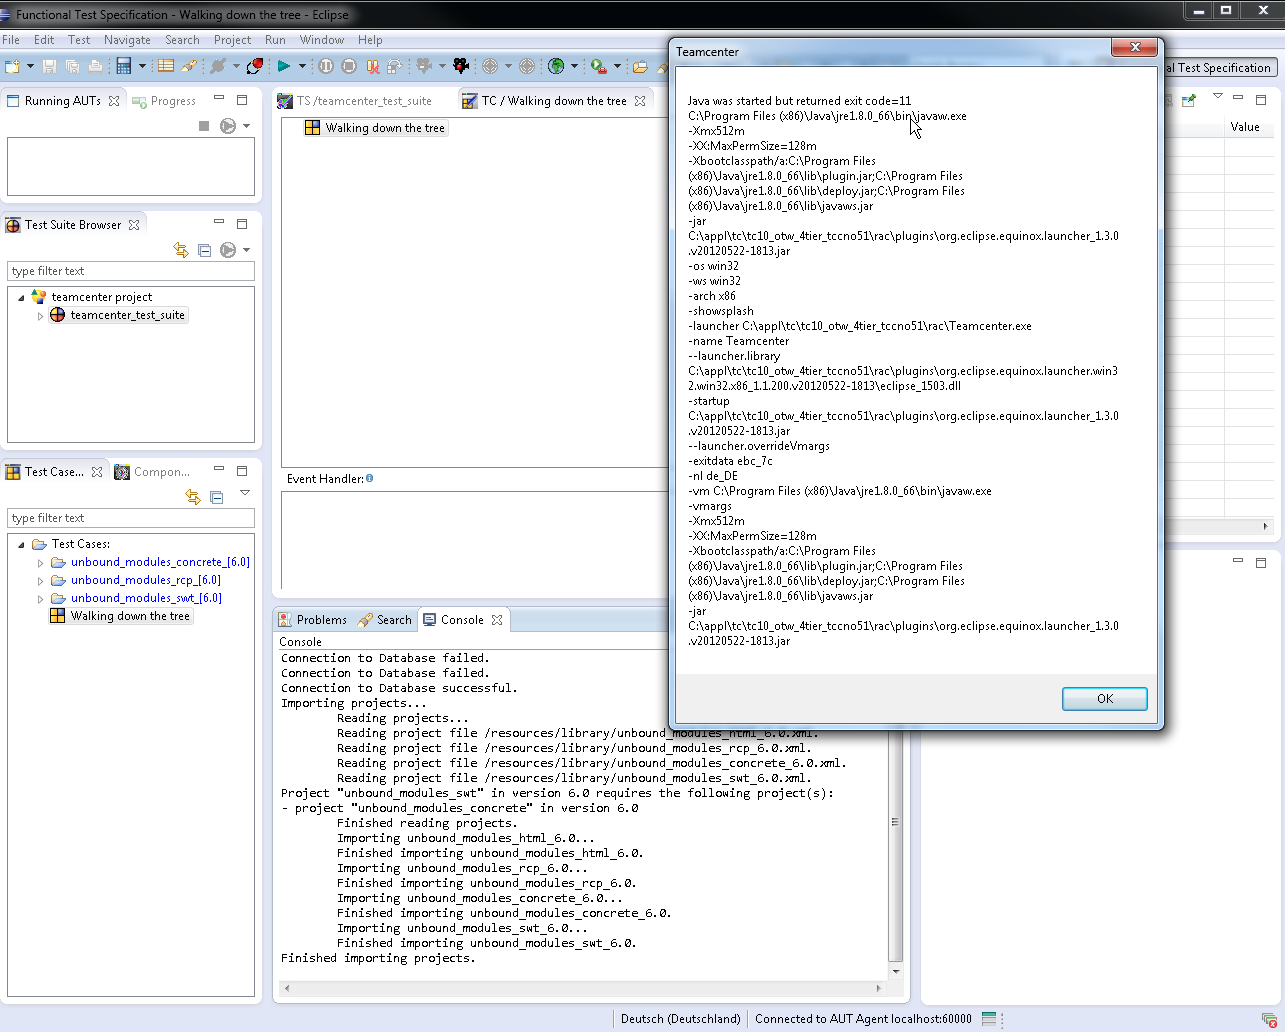Click 'Connected to AUT Agent localhost:60000' status

point(863,1019)
